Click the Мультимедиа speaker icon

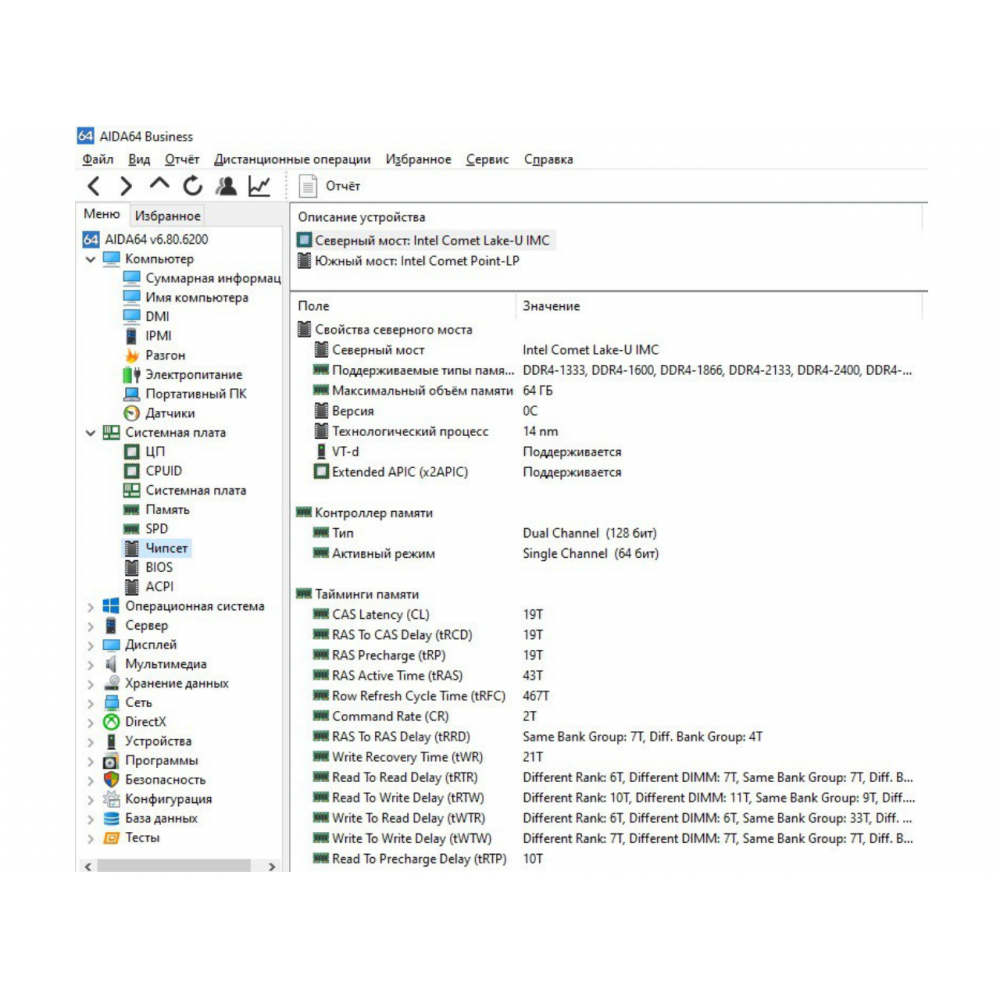(x=112, y=664)
